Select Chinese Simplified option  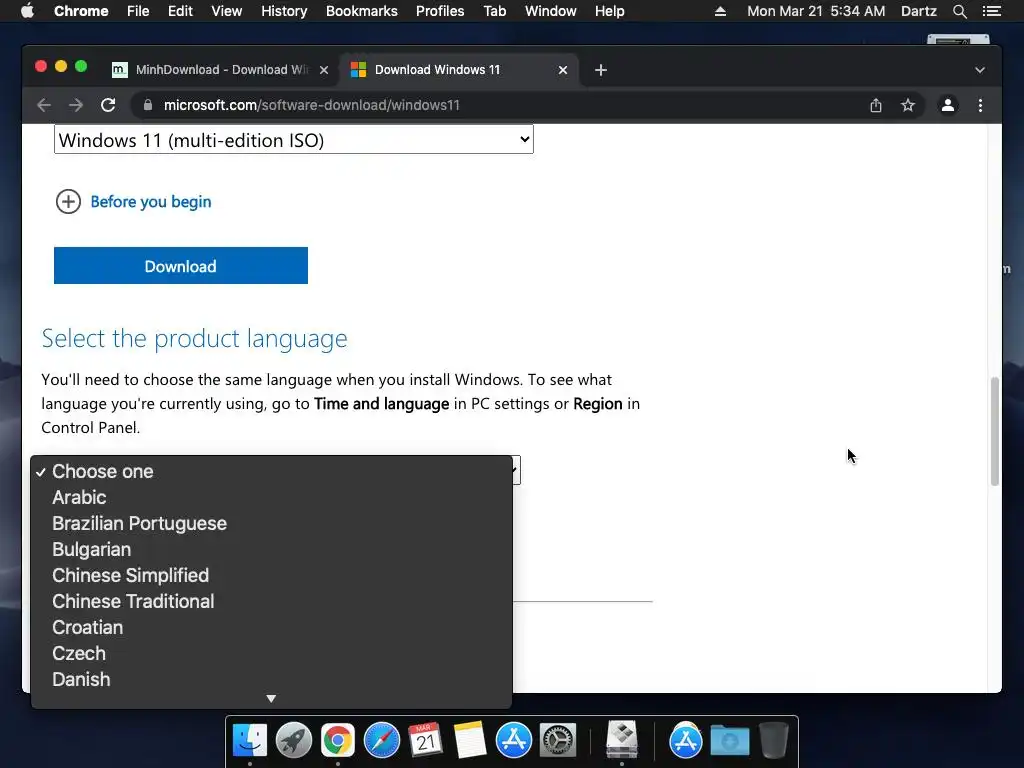pyautogui.click(x=271, y=575)
